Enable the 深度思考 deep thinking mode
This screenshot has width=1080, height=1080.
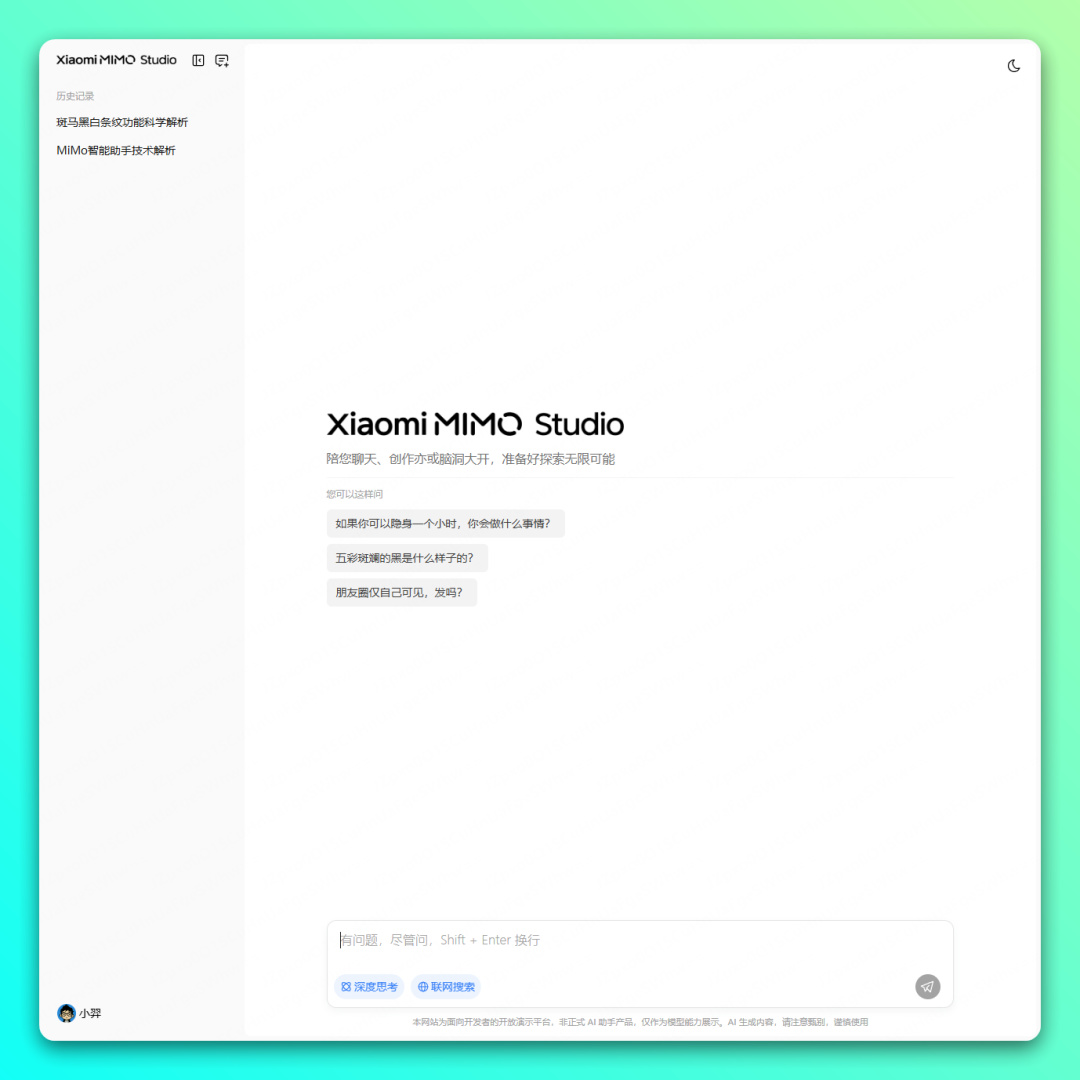click(x=369, y=987)
